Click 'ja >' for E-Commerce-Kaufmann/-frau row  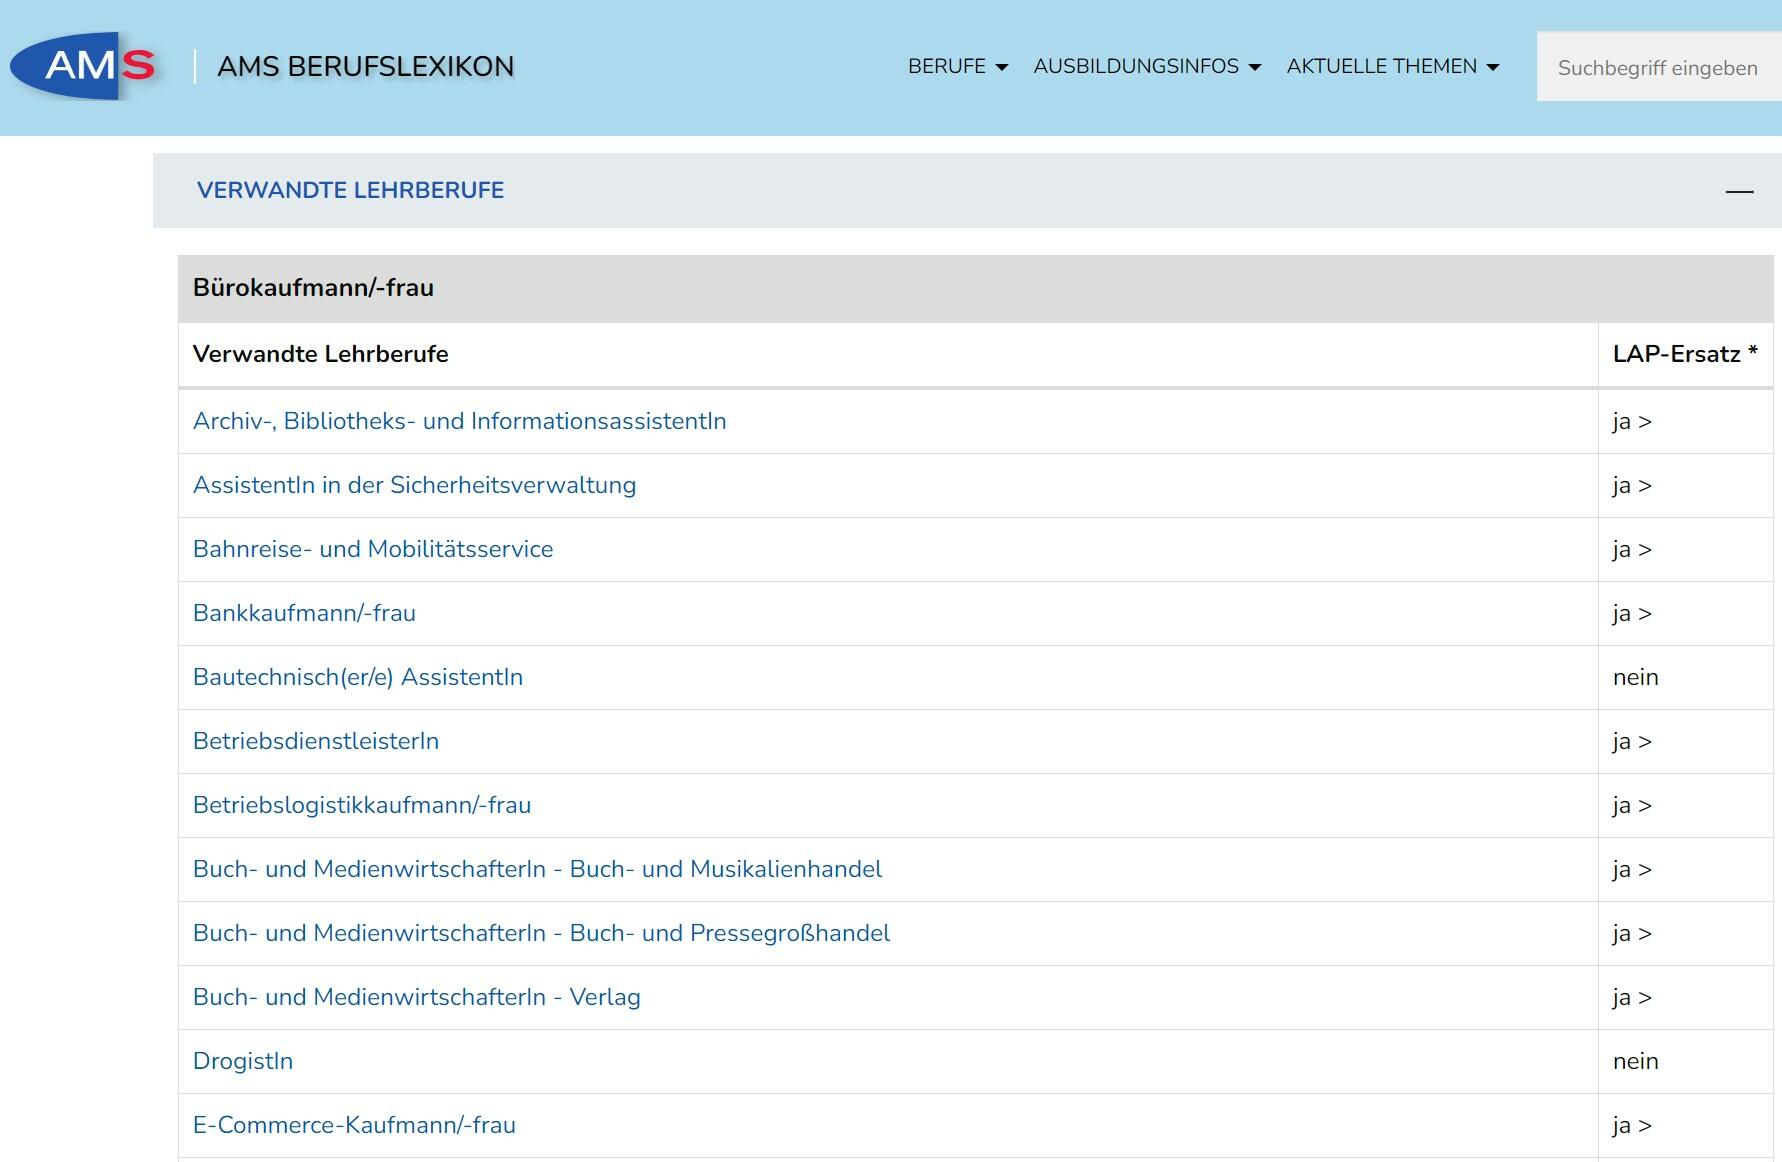pyautogui.click(x=1632, y=1125)
